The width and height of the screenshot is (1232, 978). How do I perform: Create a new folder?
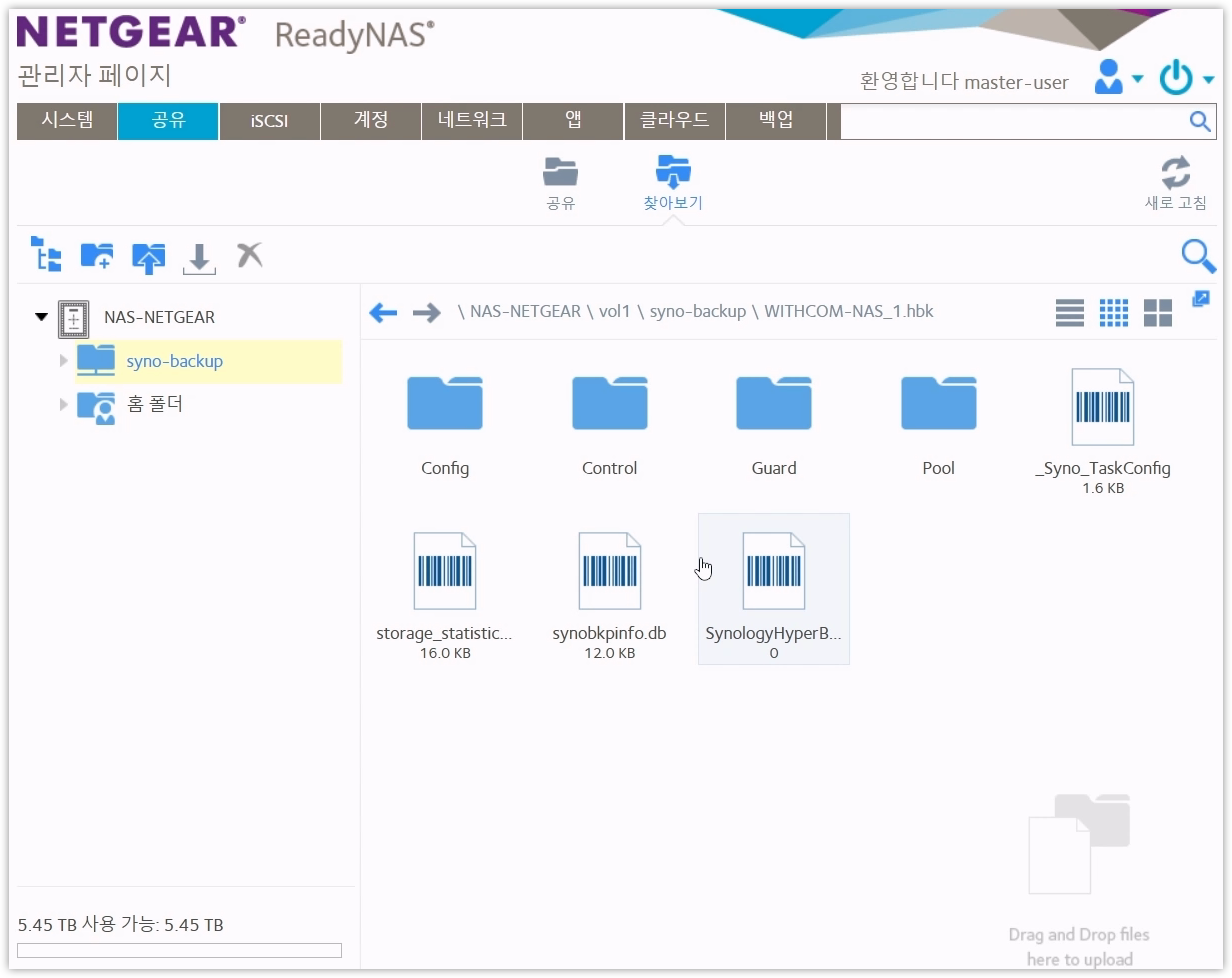click(96, 256)
